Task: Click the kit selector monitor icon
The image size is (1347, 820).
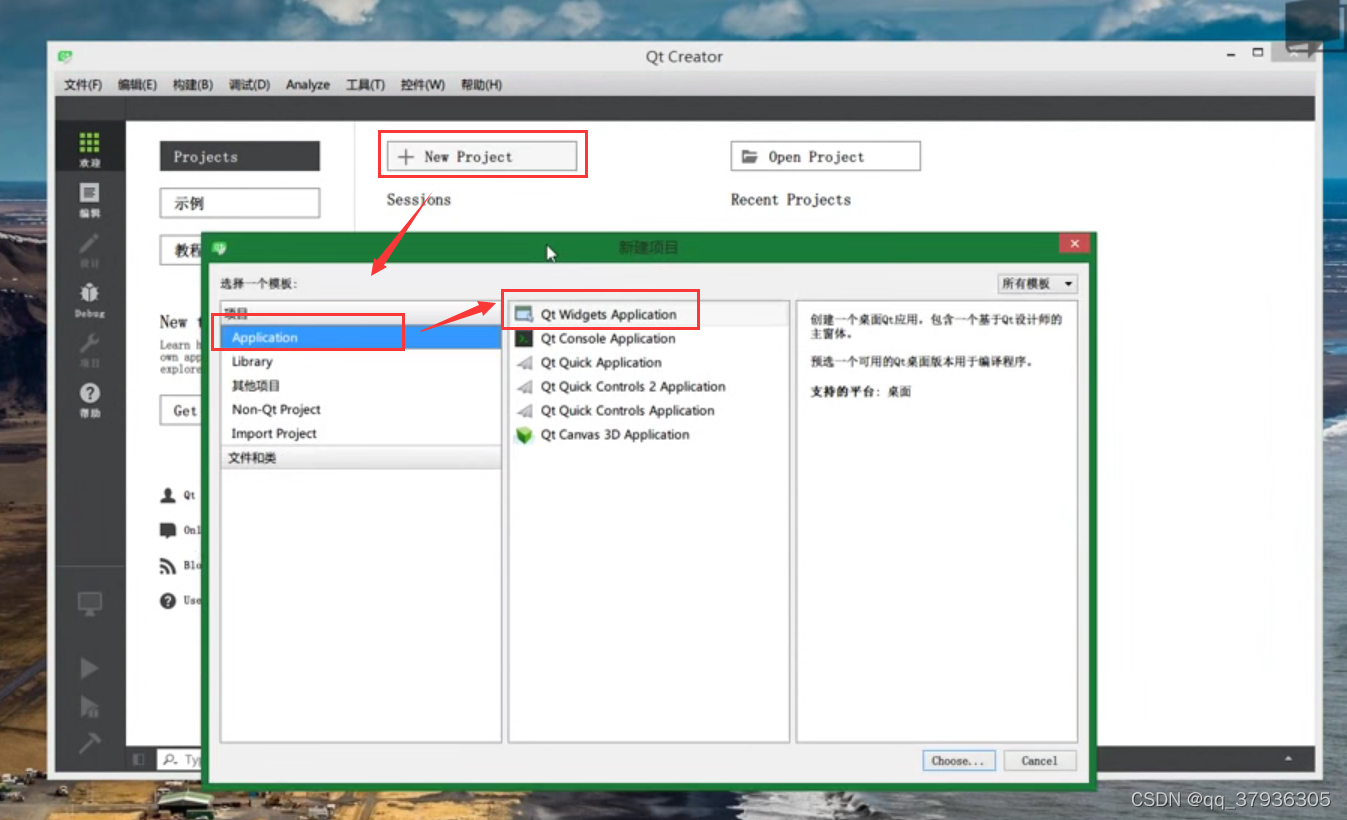Action: pyautogui.click(x=90, y=603)
